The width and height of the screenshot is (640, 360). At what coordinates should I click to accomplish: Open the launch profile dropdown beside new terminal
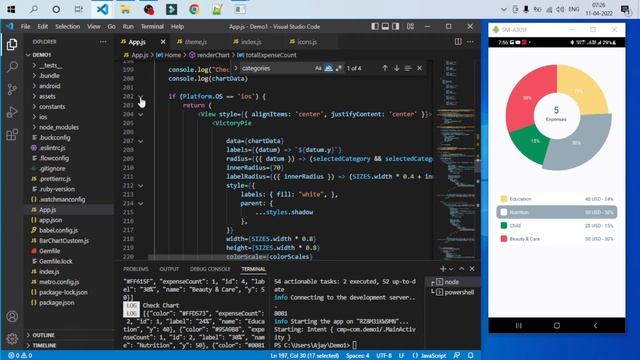[x=451, y=269]
